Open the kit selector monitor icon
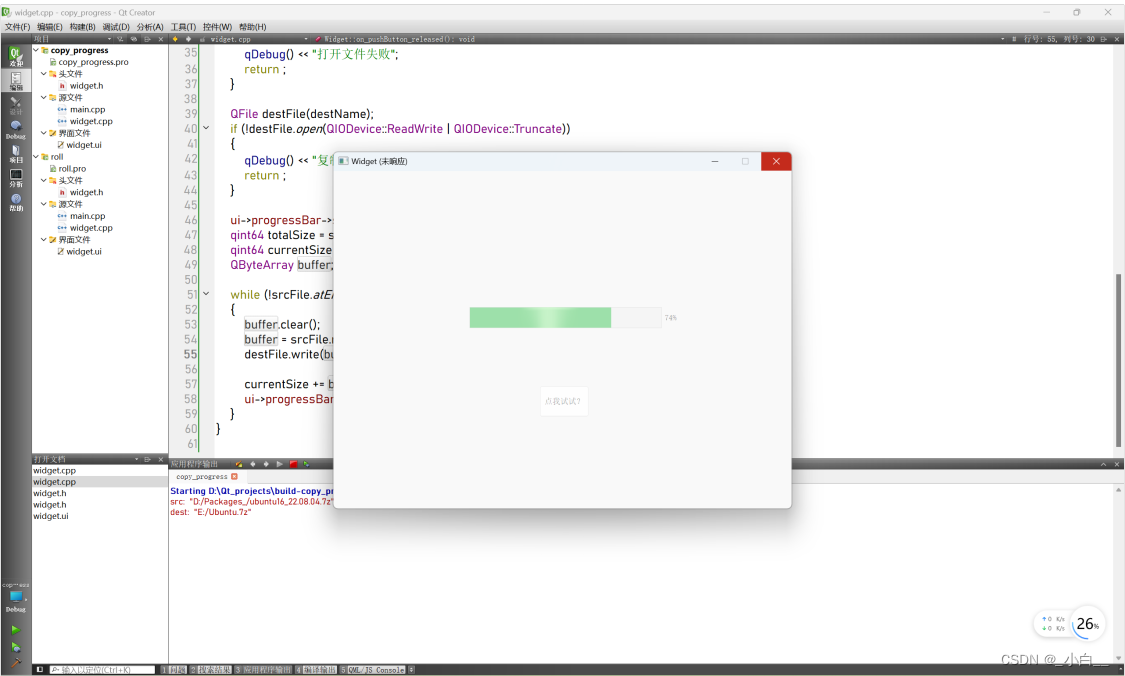Screen dimensions: 1125x676 (15, 598)
